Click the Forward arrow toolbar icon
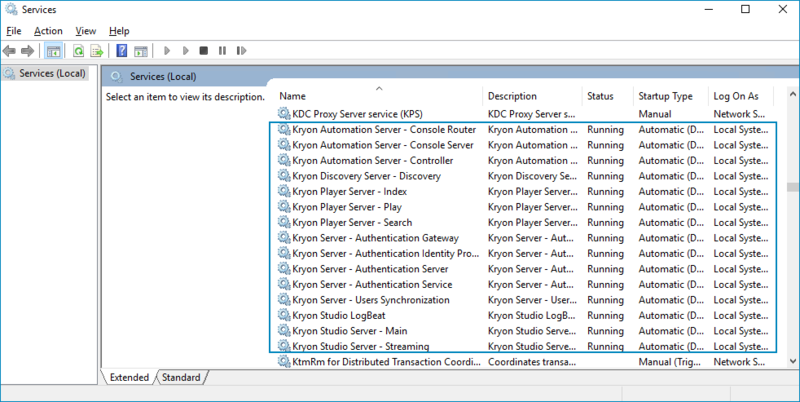800x402 pixels. (28, 51)
